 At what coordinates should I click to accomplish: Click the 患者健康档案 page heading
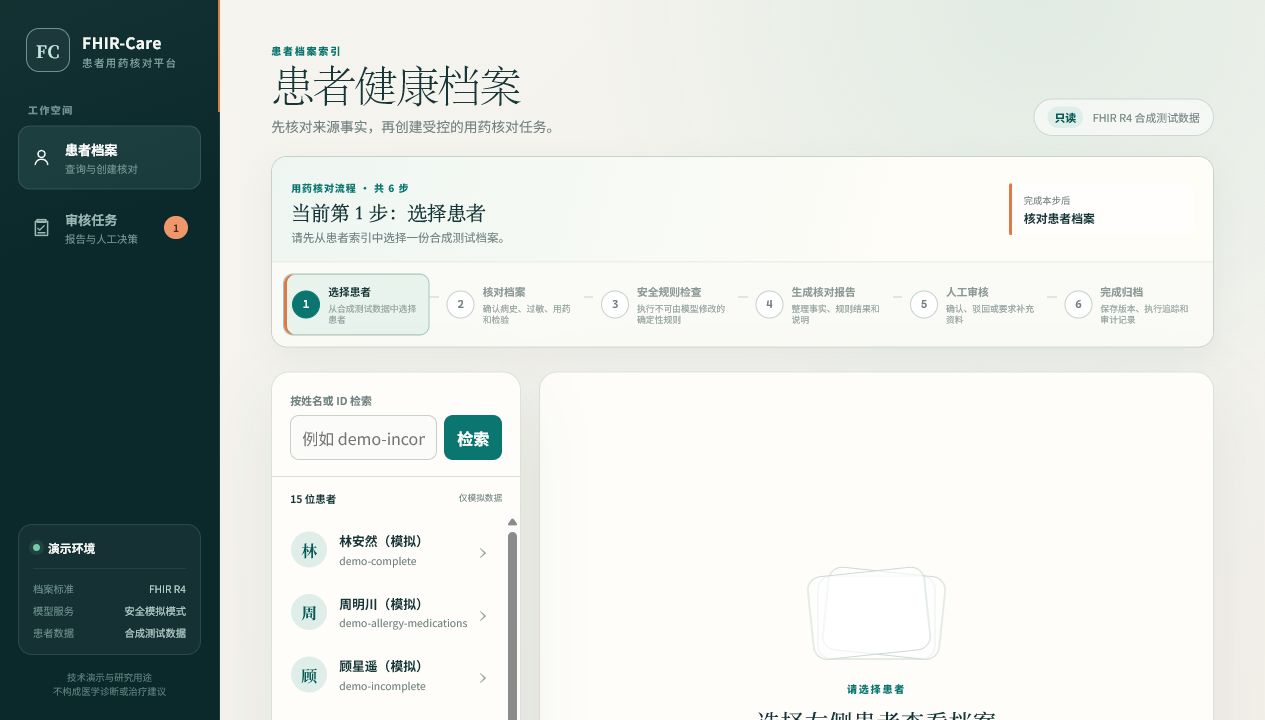(396, 87)
